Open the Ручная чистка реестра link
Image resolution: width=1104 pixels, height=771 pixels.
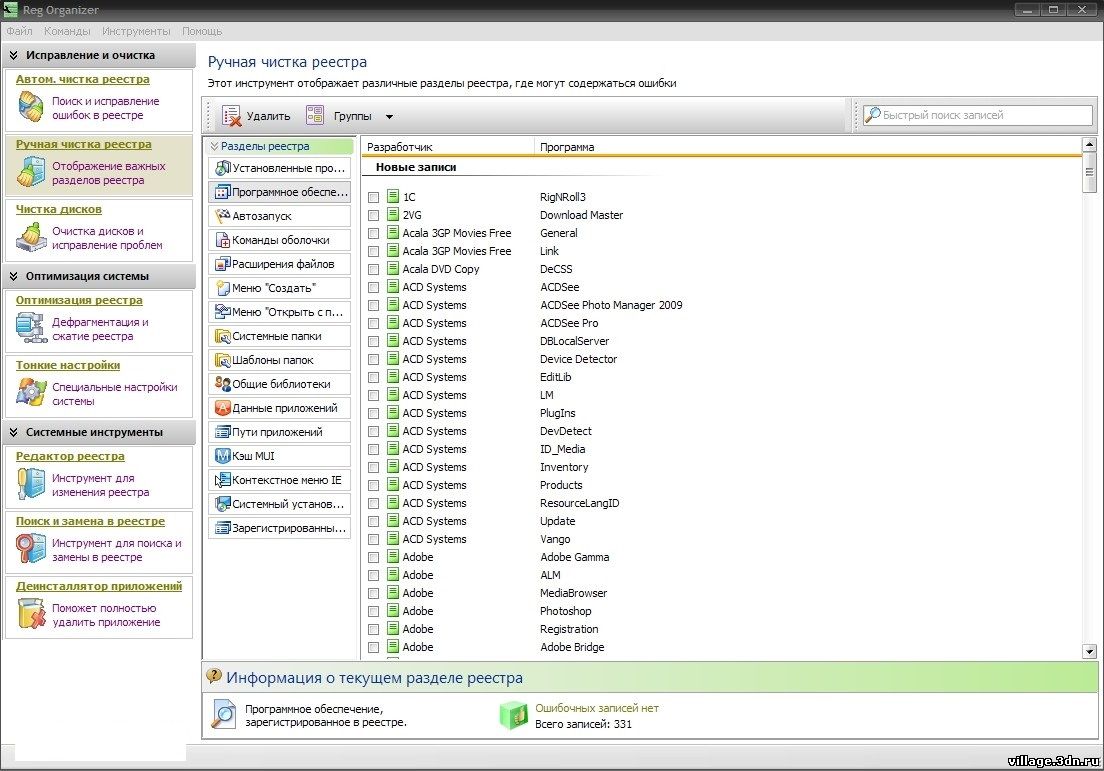(x=84, y=144)
